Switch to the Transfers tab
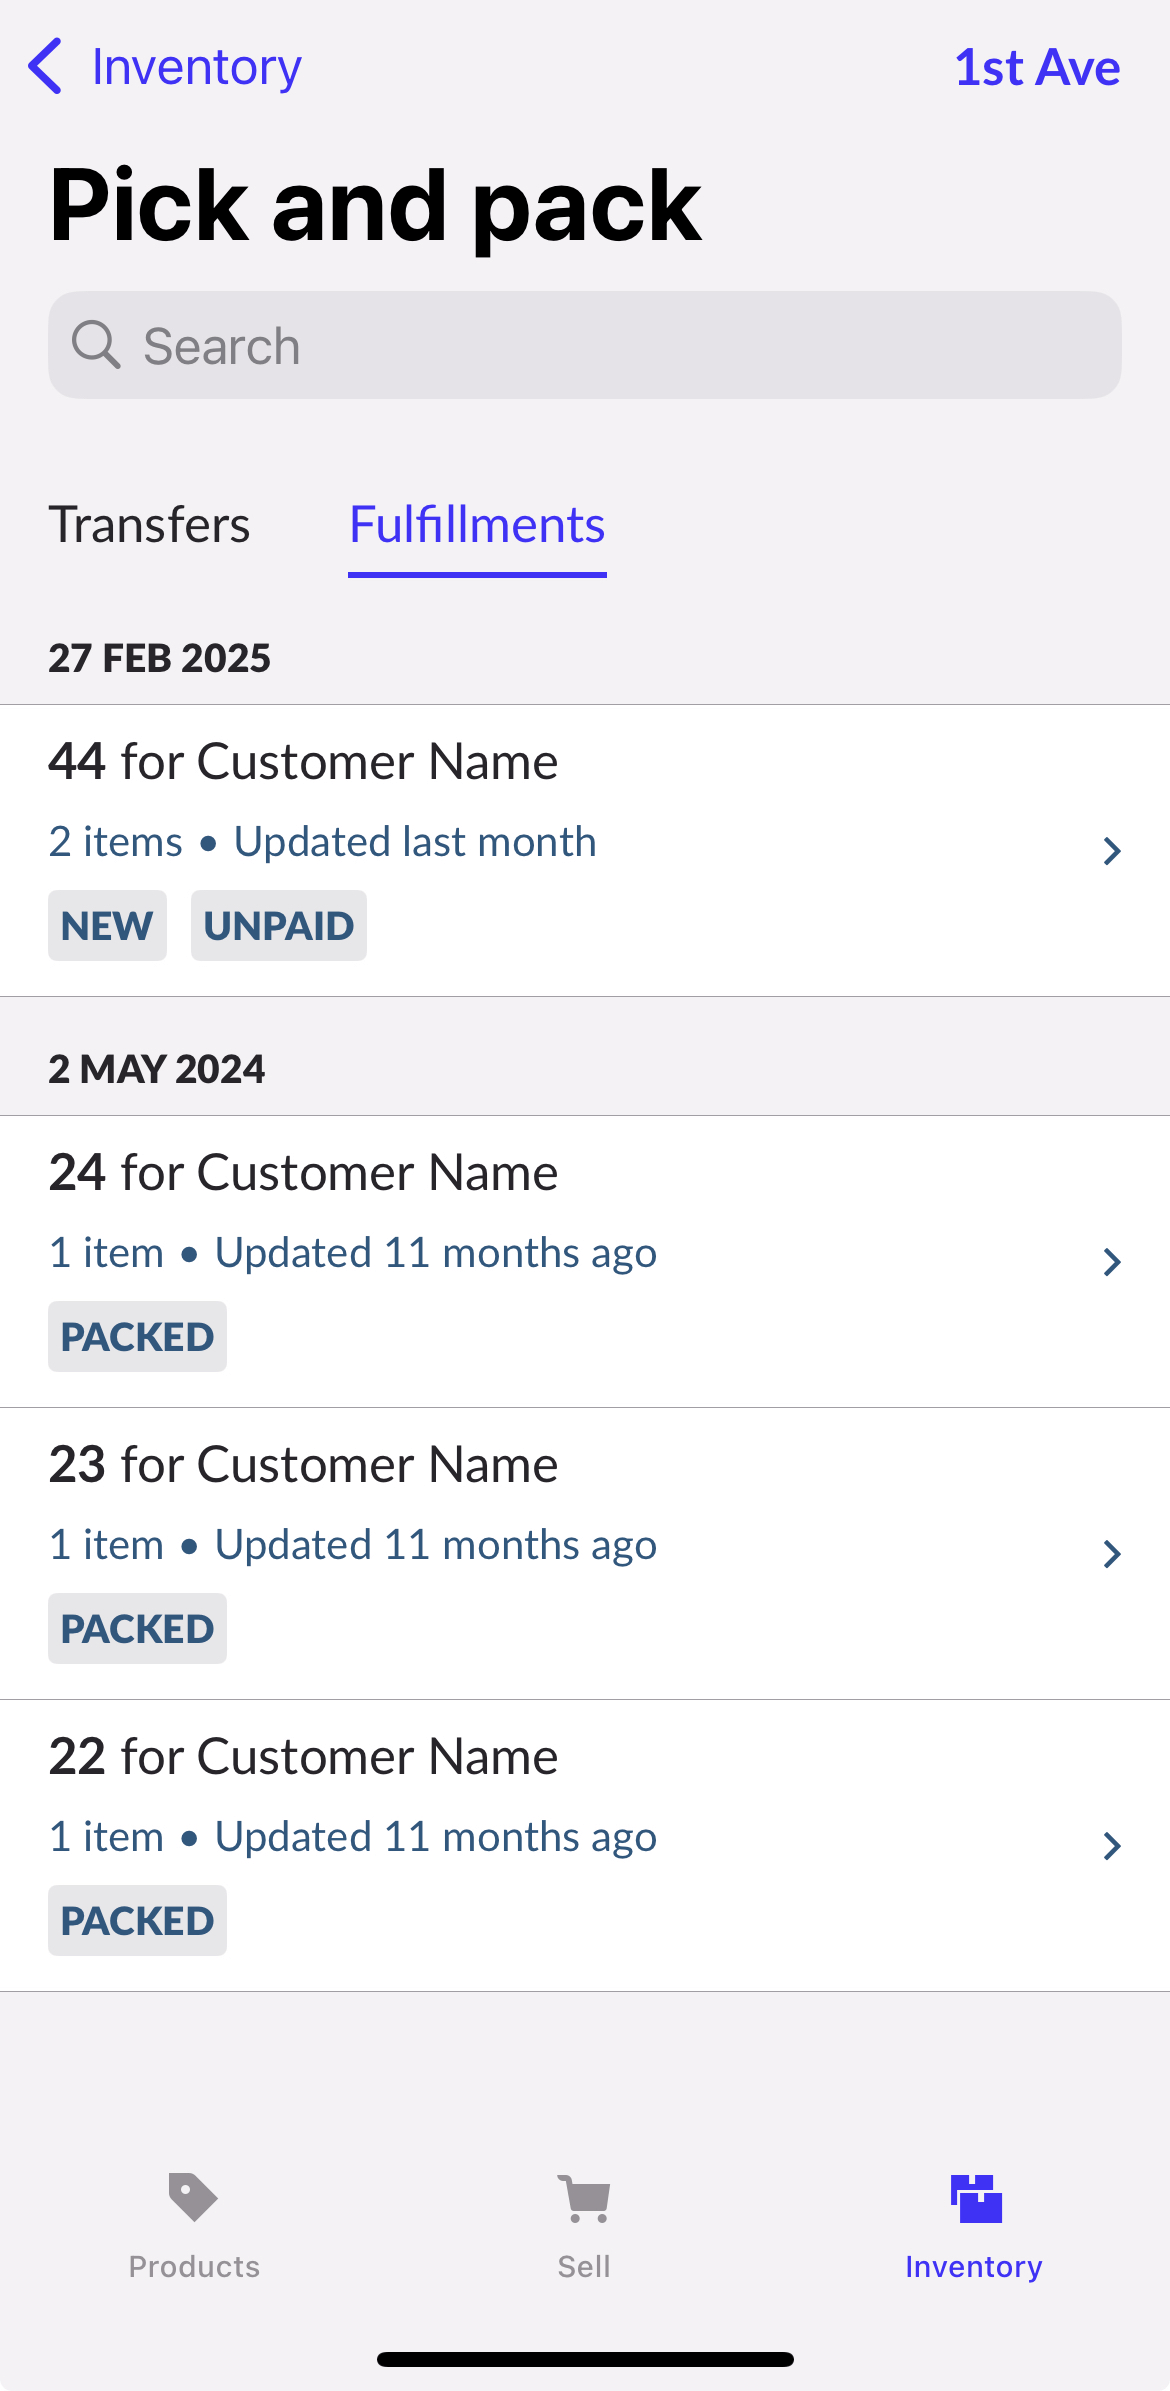The height and width of the screenshot is (2391, 1170). (150, 525)
